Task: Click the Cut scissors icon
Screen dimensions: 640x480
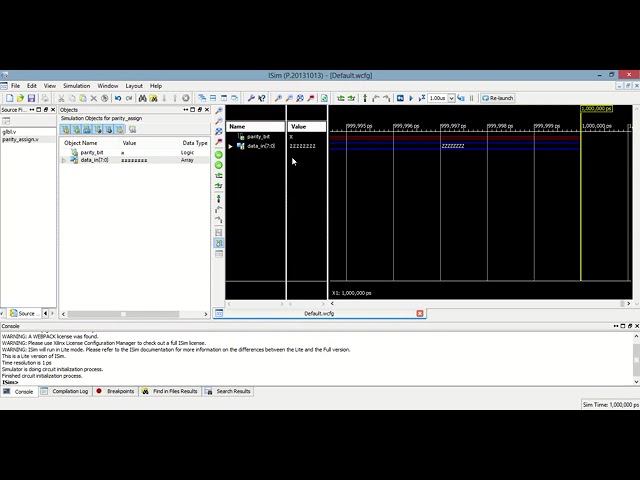Action: pyautogui.click(x=61, y=98)
